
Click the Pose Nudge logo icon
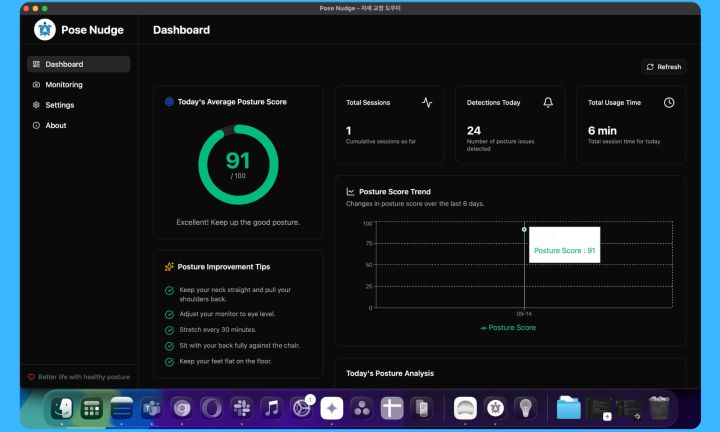point(44,30)
